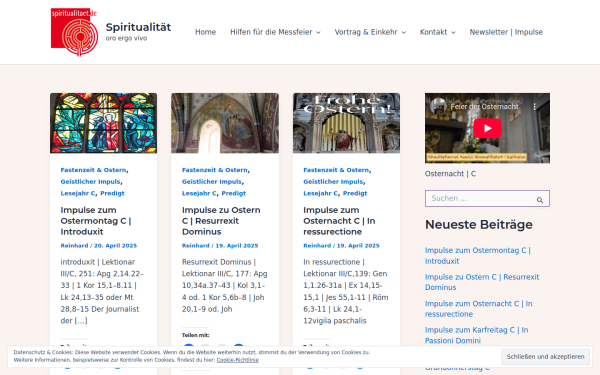The width and height of the screenshot is (600, 375).
Task: Open the YouTube video options menu
Action: coord(535,107)
